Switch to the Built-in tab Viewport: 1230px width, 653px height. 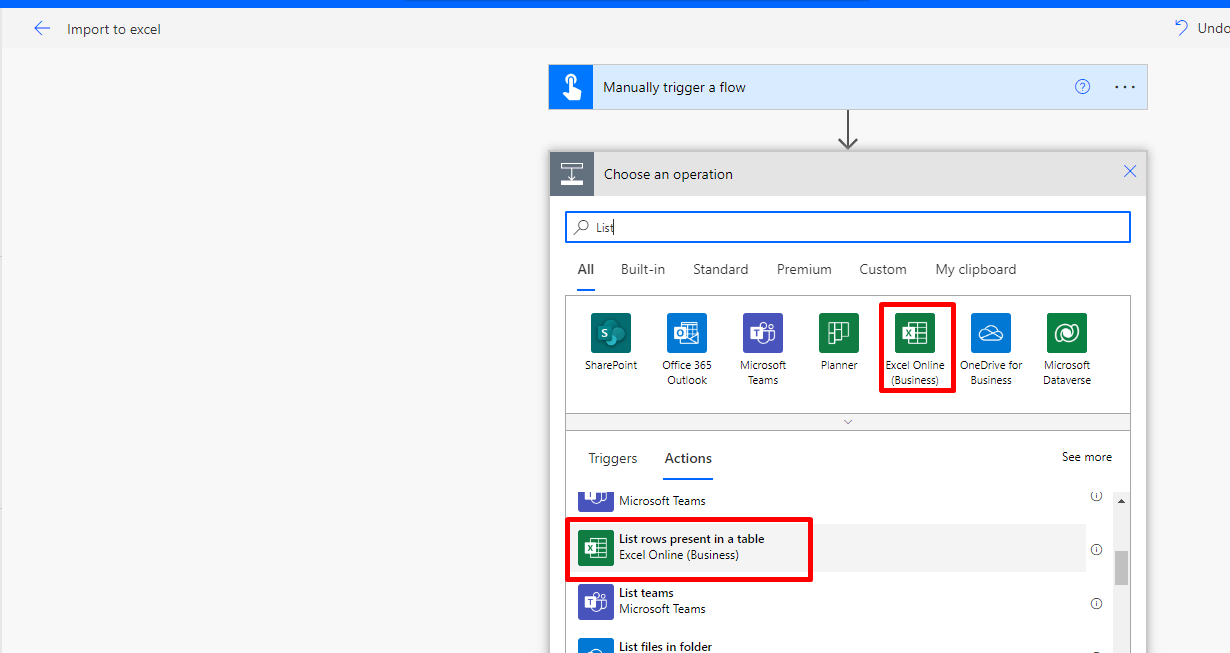click(x=642, y=269)
